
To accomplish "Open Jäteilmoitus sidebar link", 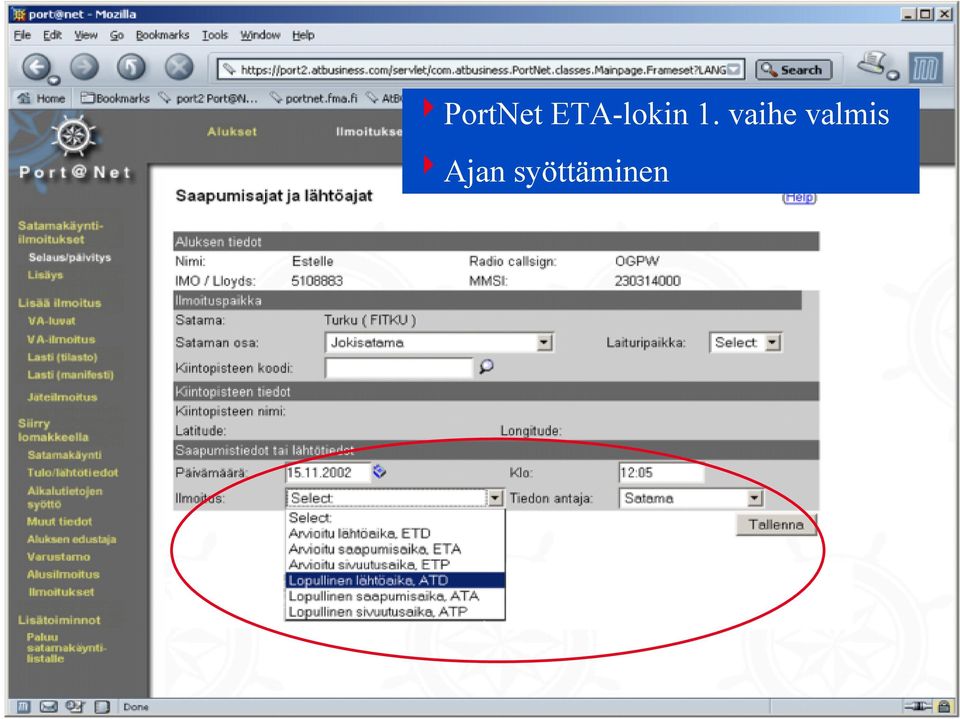I will [x=62, y=397].
